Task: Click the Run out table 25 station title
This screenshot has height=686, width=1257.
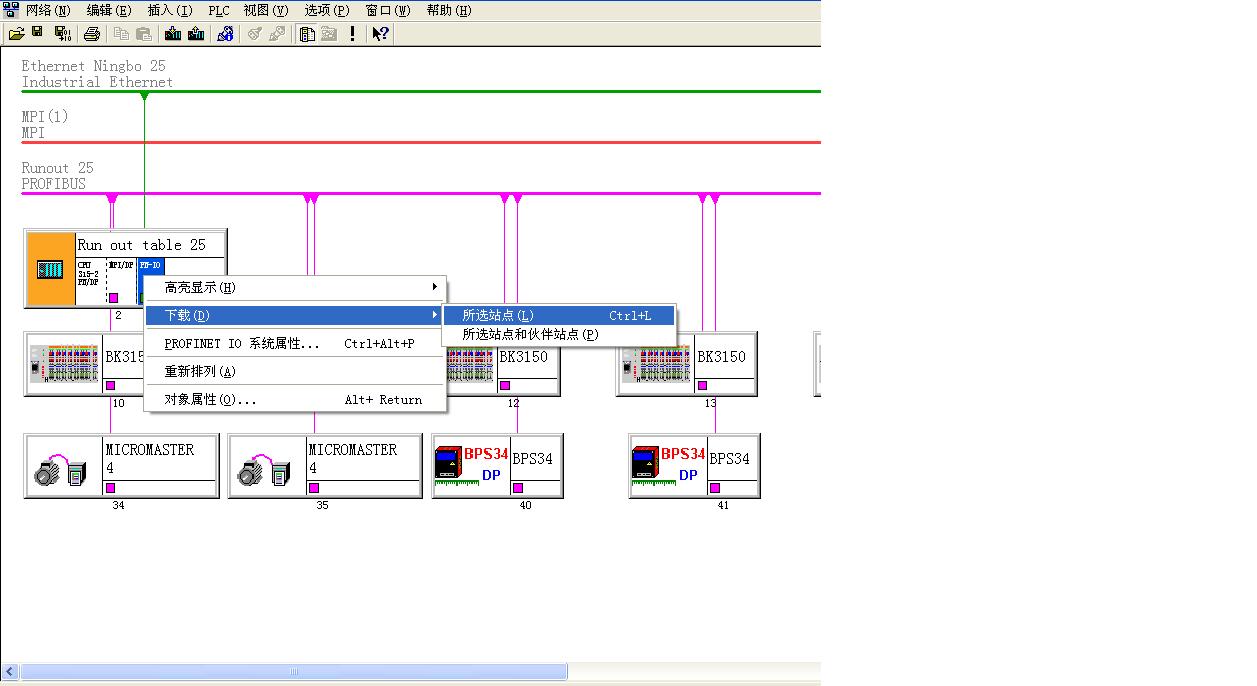Action: click(x=142, y=245)
